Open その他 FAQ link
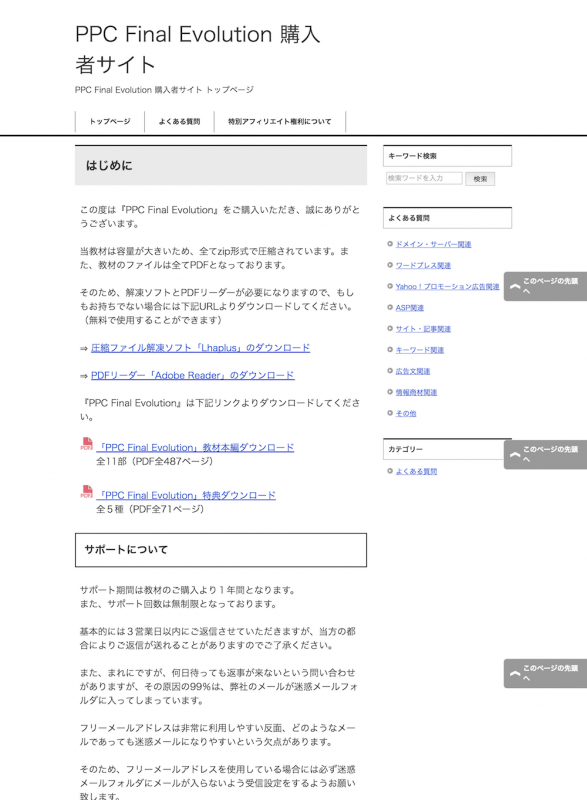Viewport: 587px width, 800px height. coord(405,413)
